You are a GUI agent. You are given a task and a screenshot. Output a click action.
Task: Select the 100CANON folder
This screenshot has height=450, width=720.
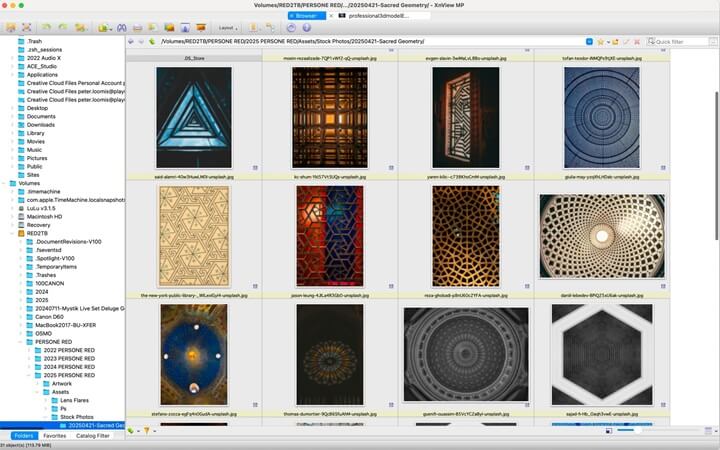[50, 283]
